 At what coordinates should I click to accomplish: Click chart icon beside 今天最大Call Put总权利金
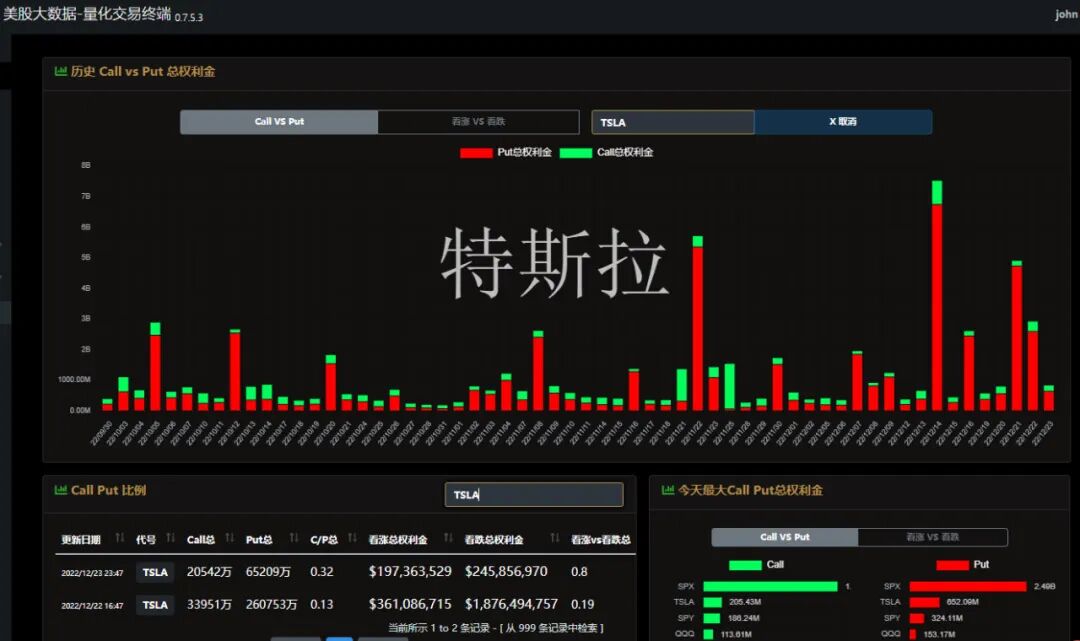click(x=667, y=490)
